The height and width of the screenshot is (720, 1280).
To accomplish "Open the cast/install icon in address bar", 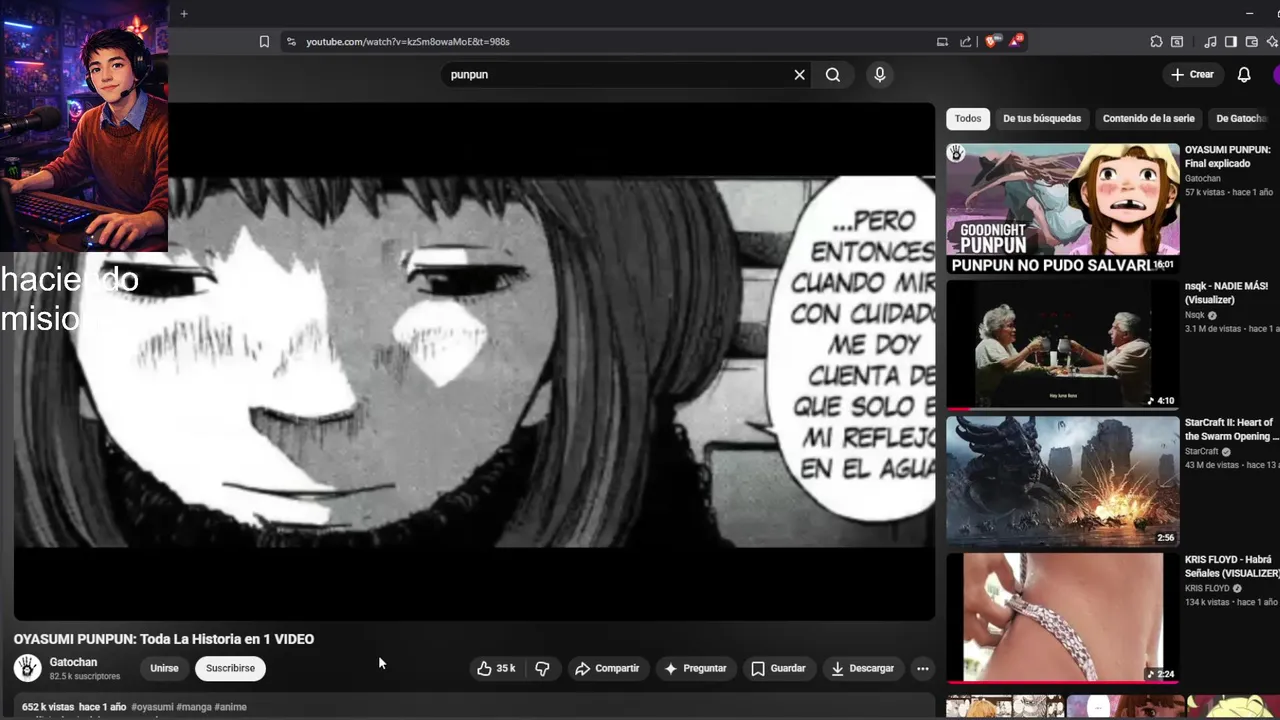I will pos(942,42).
